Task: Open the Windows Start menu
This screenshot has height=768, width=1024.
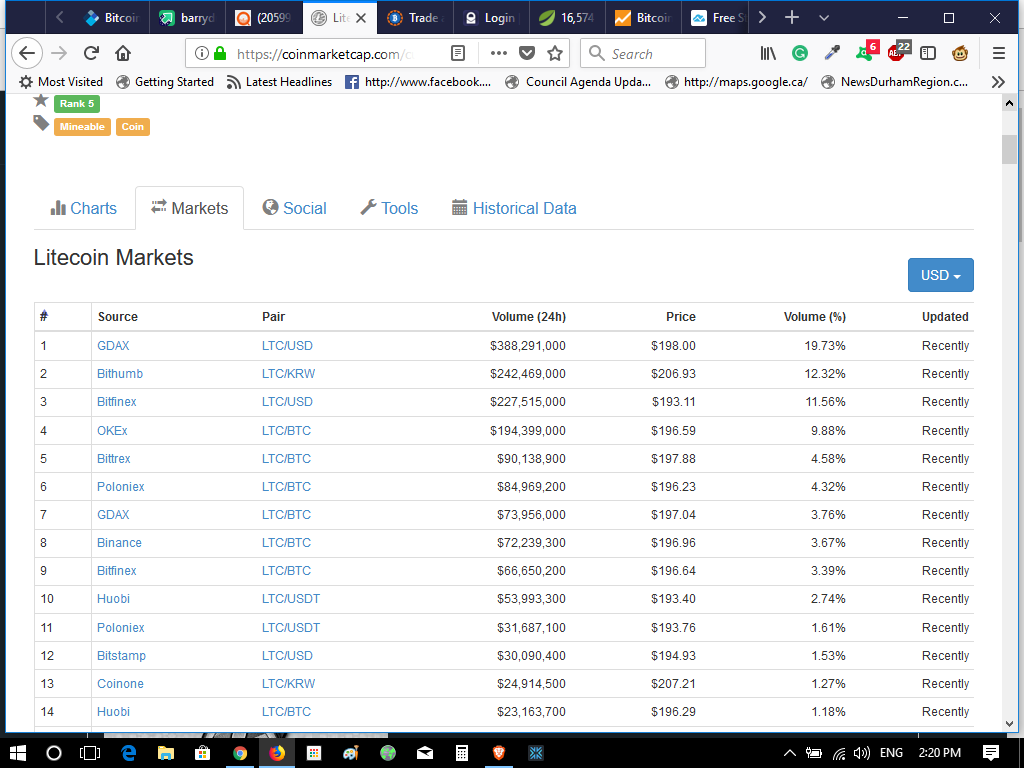Action: pyautogui.click(x=18, y=753)
